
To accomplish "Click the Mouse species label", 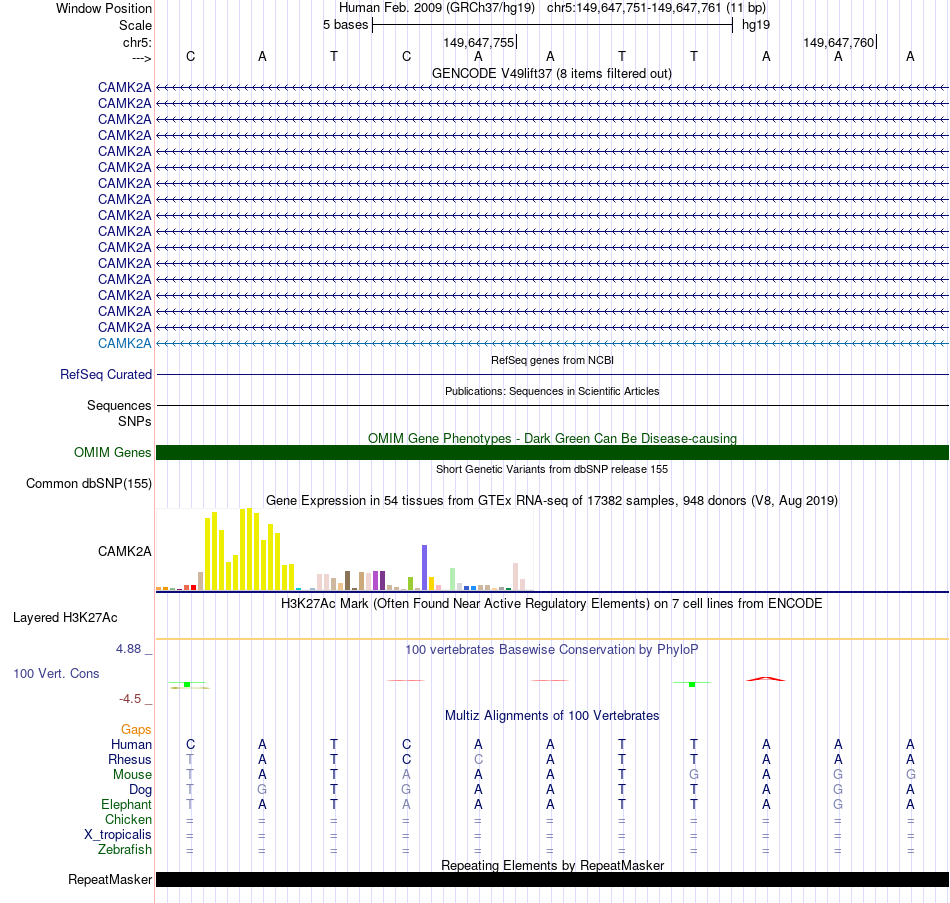I will [132, 775].
